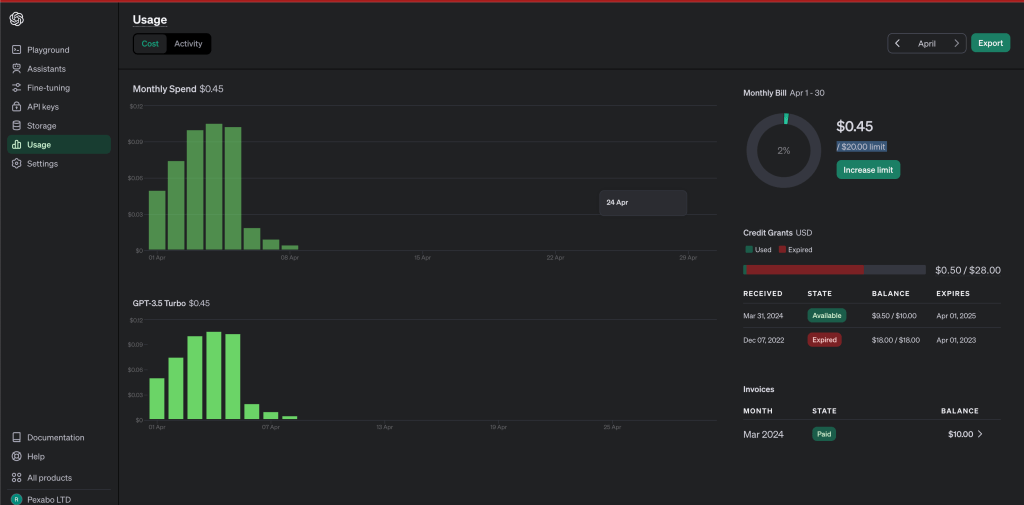Click the $9.50 / $10.00 balance
The image size is (1024, 505).
point(893,316)
